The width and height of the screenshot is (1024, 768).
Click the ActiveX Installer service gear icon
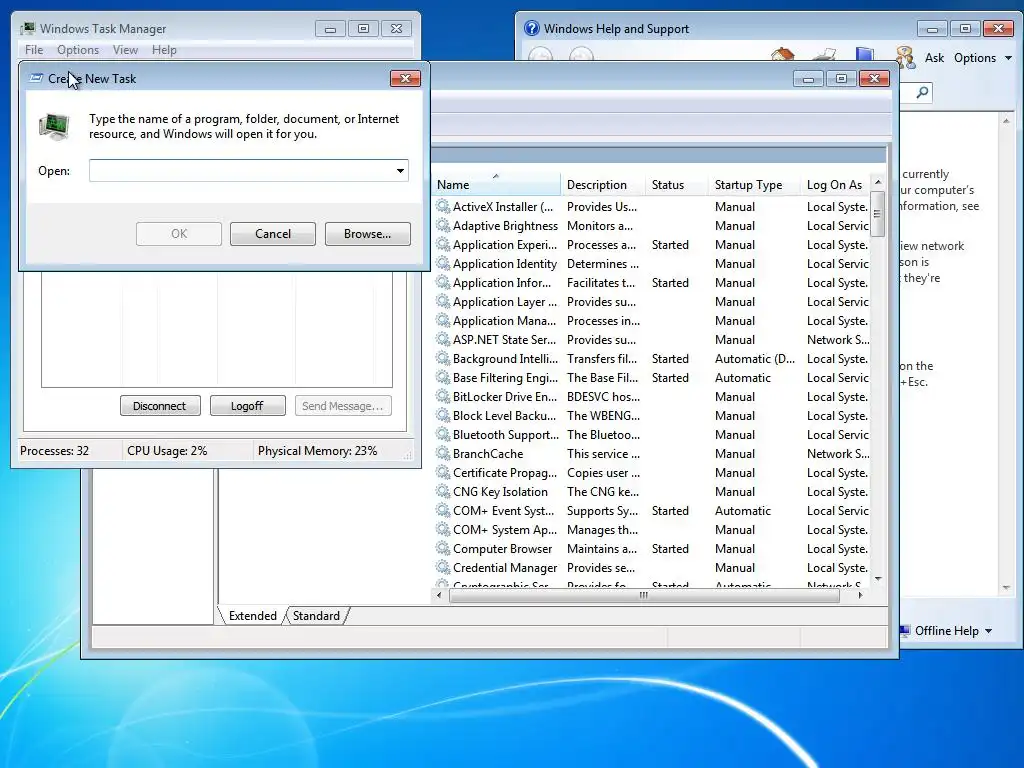tap(443, 206)
